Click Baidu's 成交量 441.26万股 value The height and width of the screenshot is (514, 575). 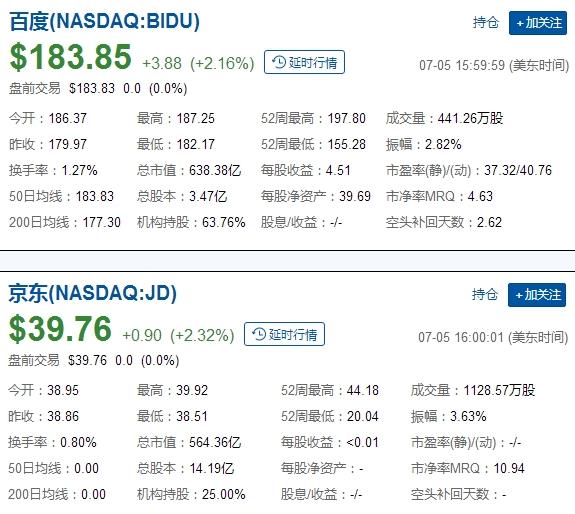[x=470, y=118]
